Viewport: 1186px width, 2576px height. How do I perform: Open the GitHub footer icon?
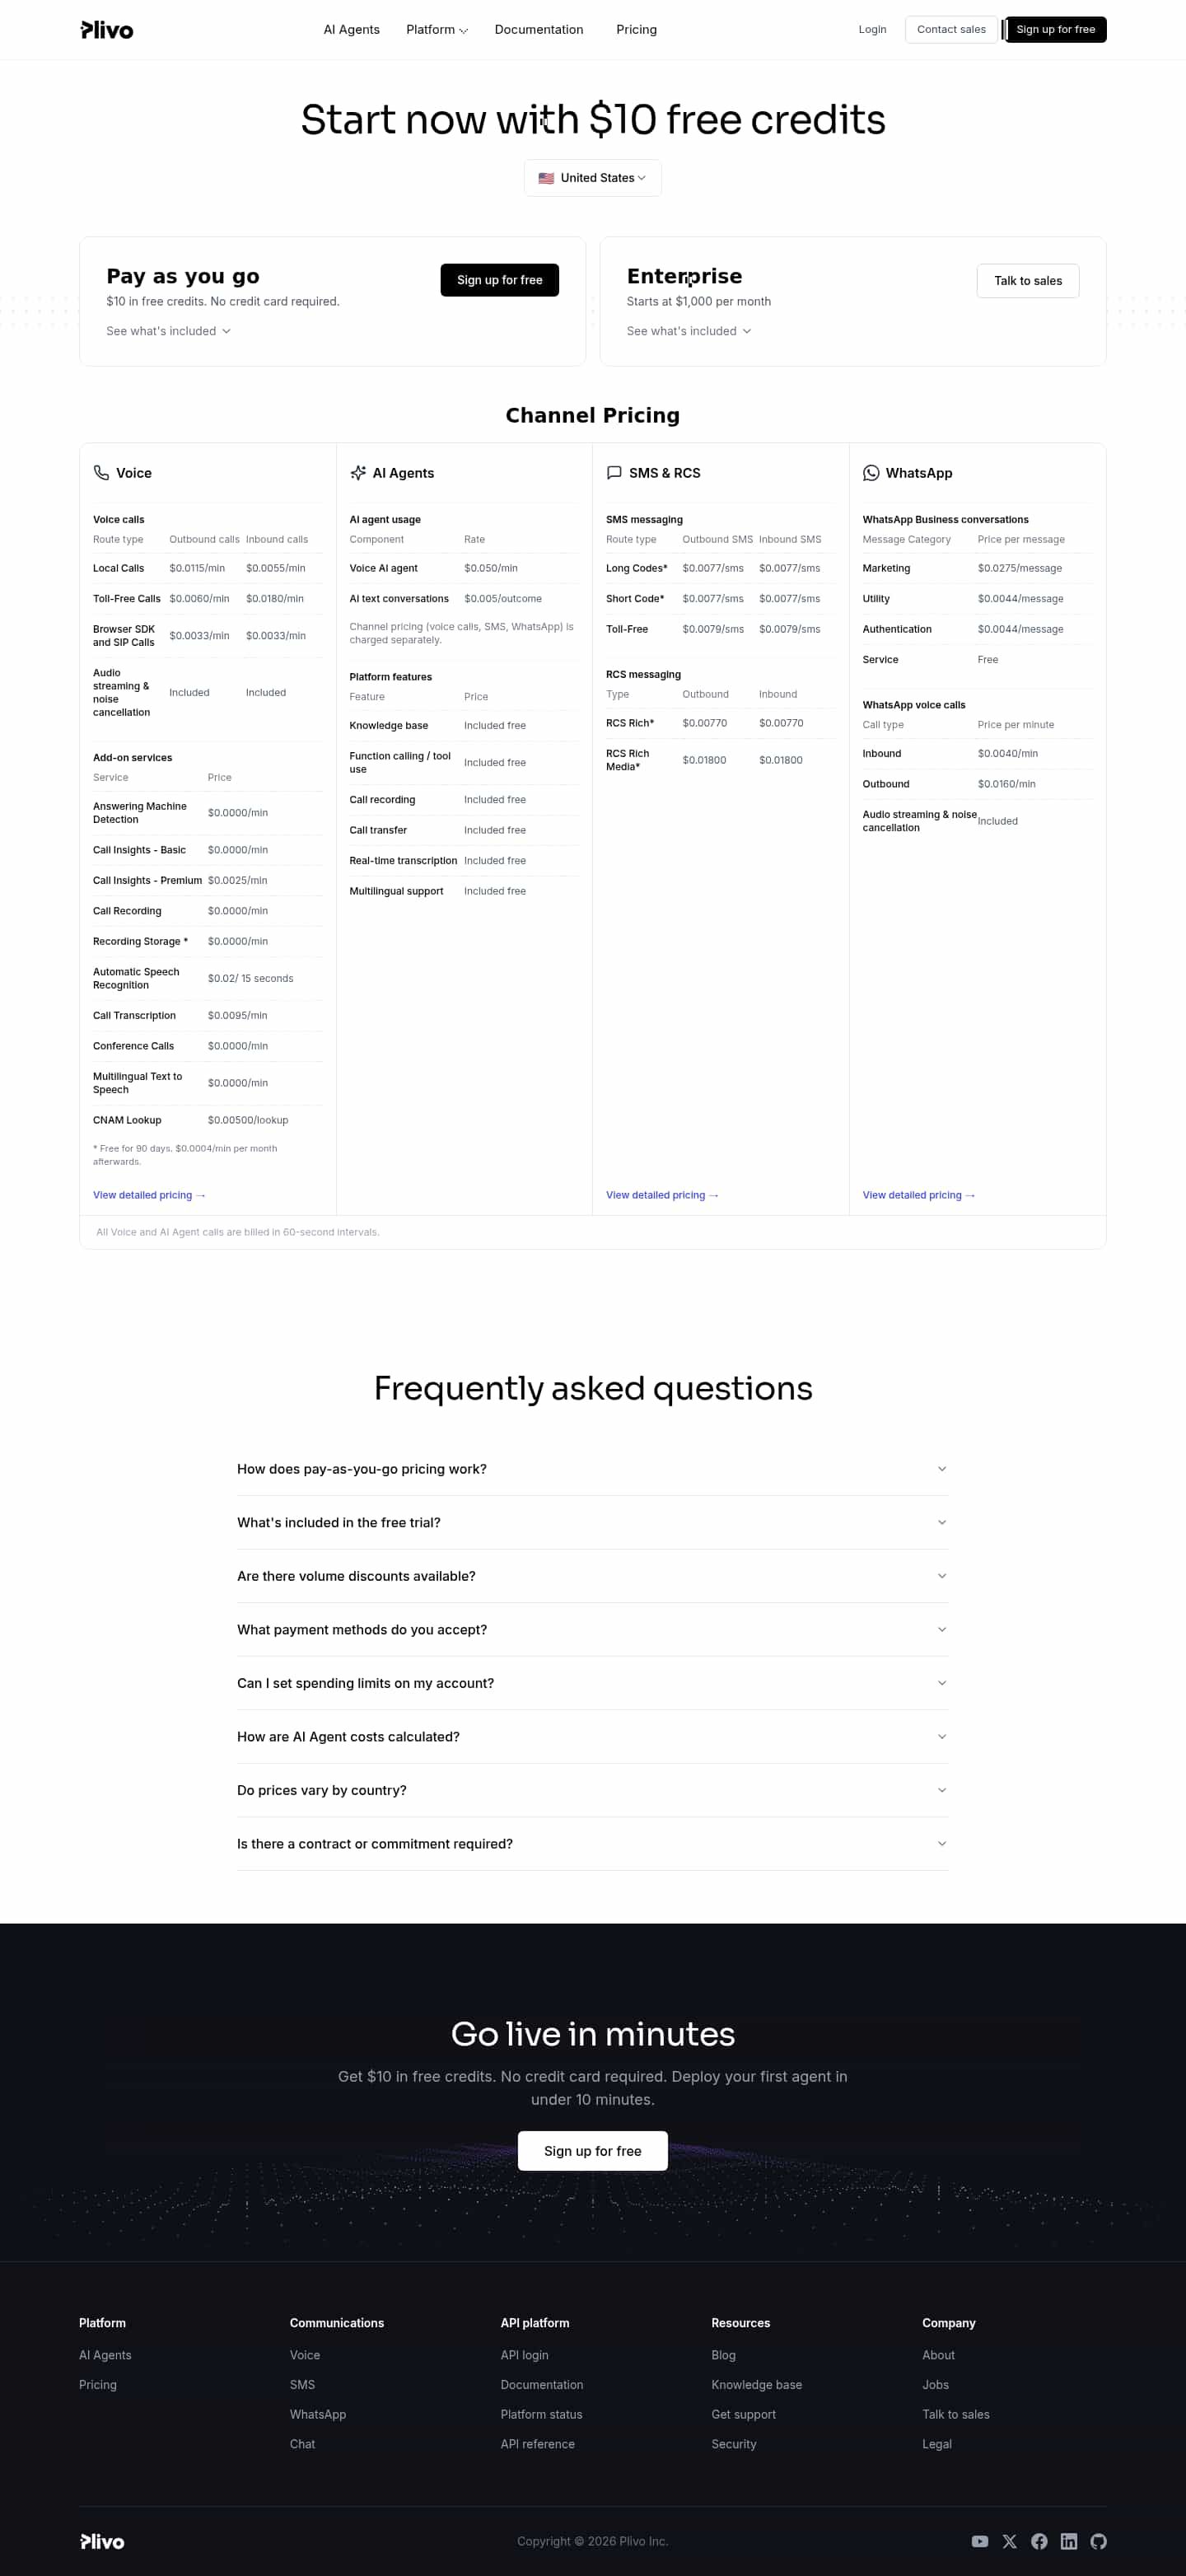tap(1098, 2541)
